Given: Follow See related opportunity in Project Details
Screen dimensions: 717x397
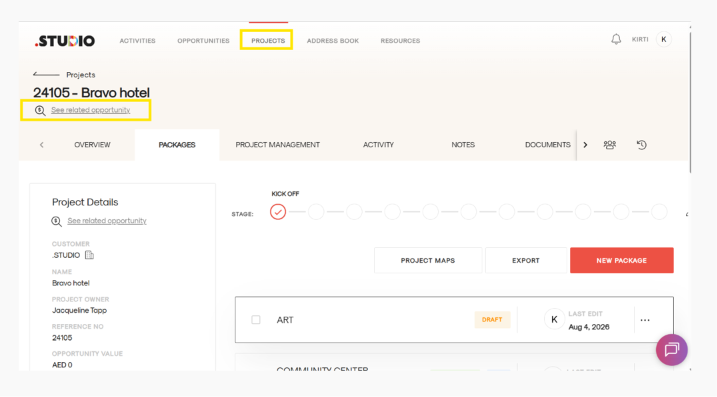Looking at the screenshot, I should click(x=107, y=221).
